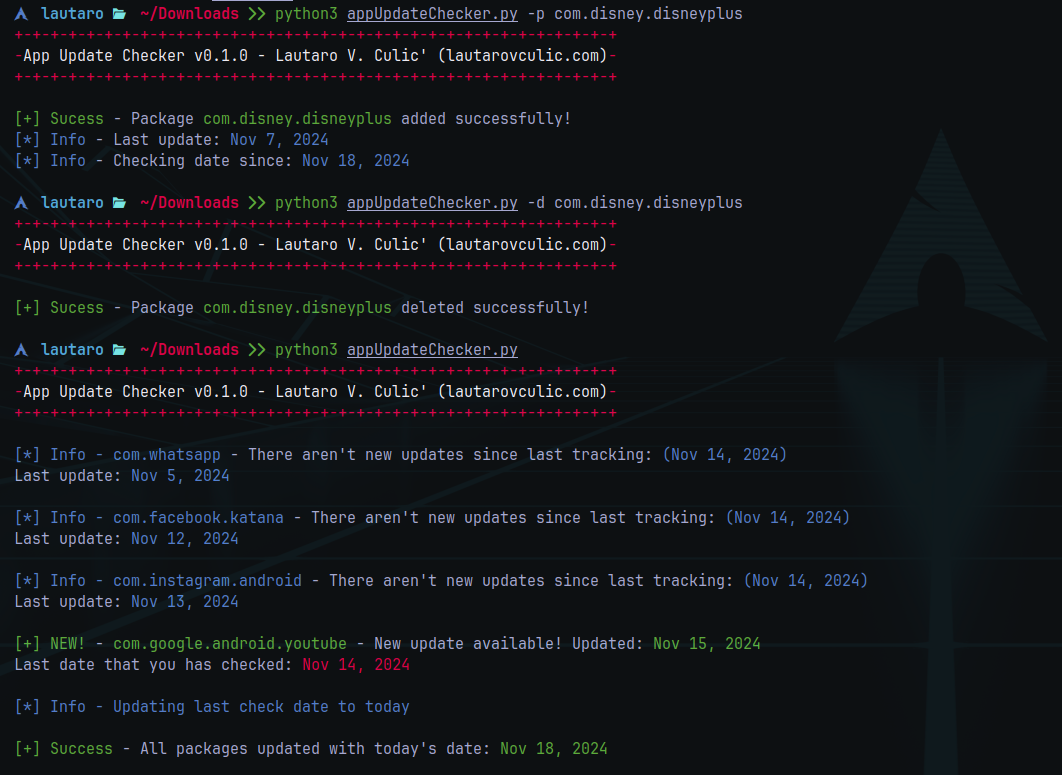The width and height of the screenshot is (1062, 775).
Task: Click com.disney.disneyplus argument after the -d flag
Action: coord(648,203)
